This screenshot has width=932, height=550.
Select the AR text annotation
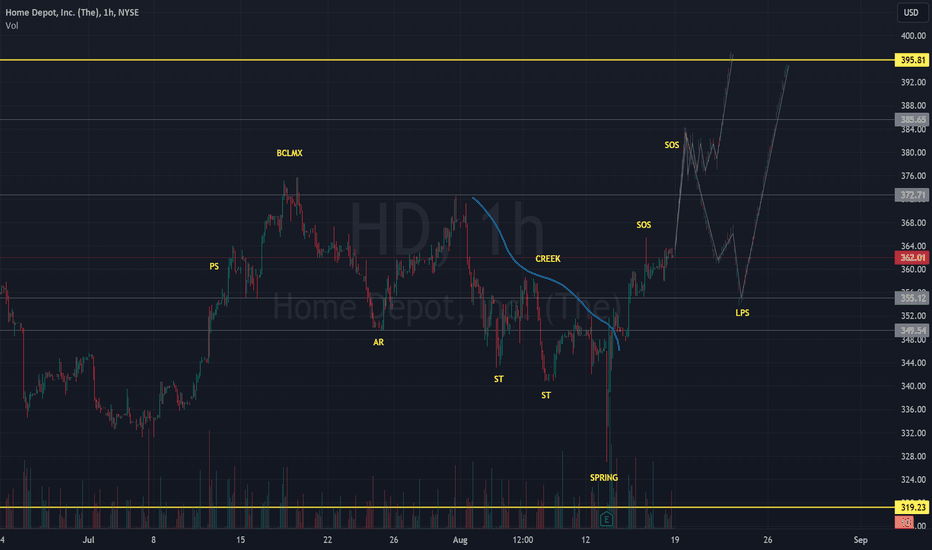378,342
